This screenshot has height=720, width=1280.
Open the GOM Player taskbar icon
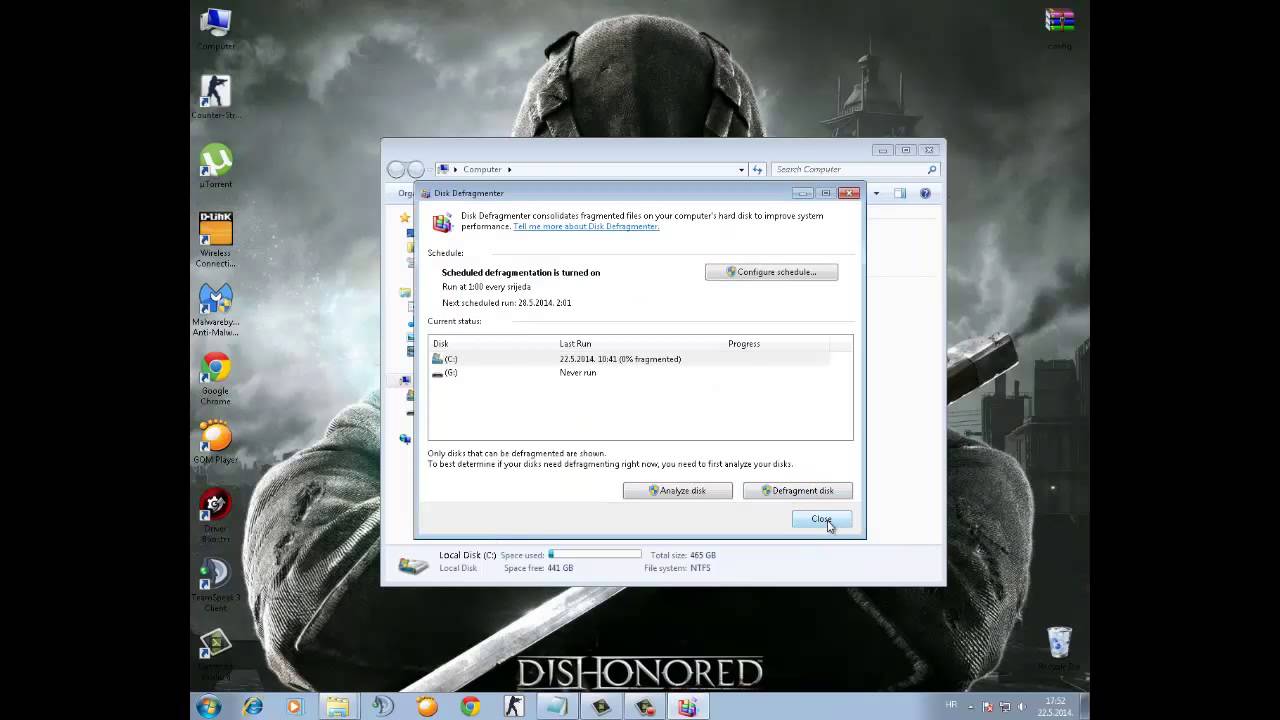(x=427, y=707)
